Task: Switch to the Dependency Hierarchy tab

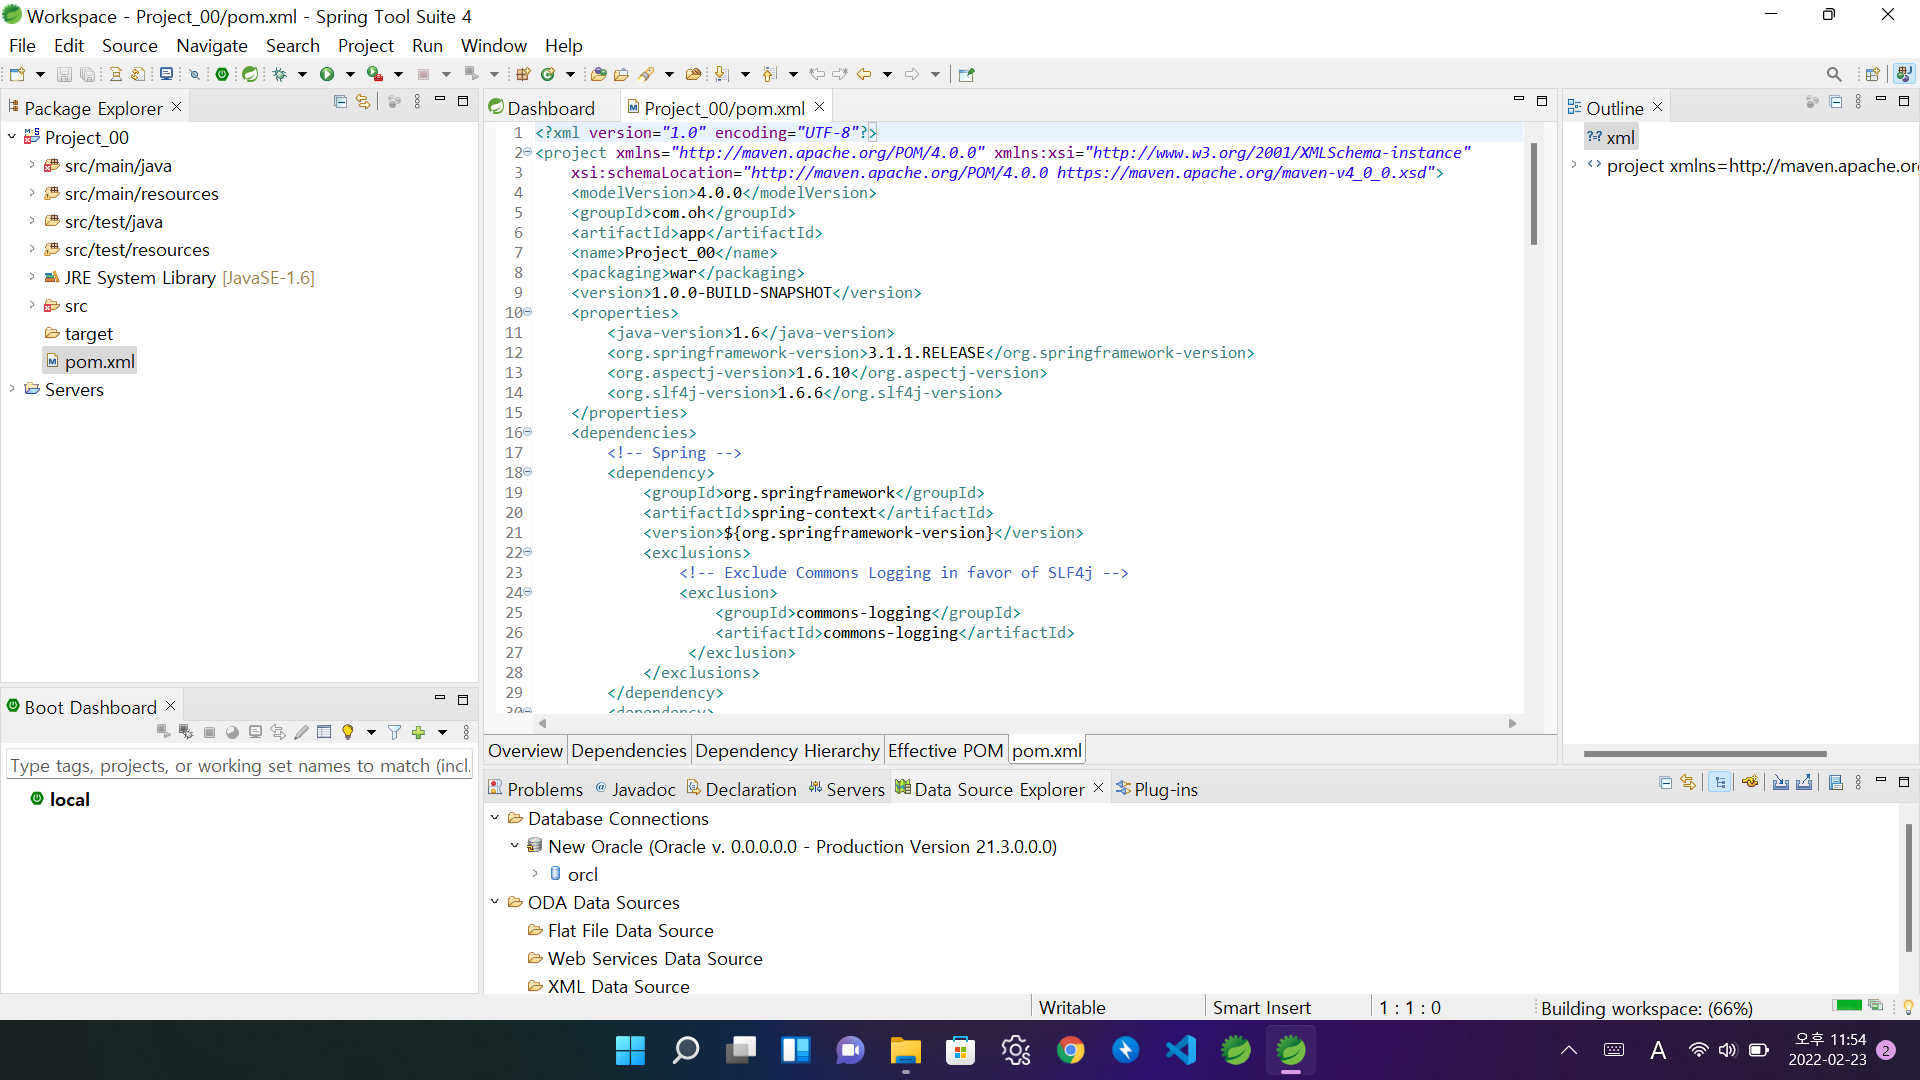Action: pyautogui.click(x=787, y=751)
